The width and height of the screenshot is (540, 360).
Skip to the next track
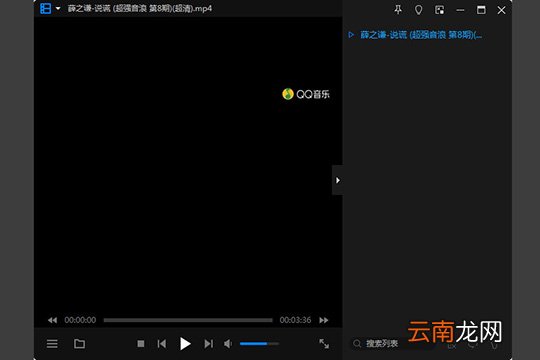click(x=209, y=344)
